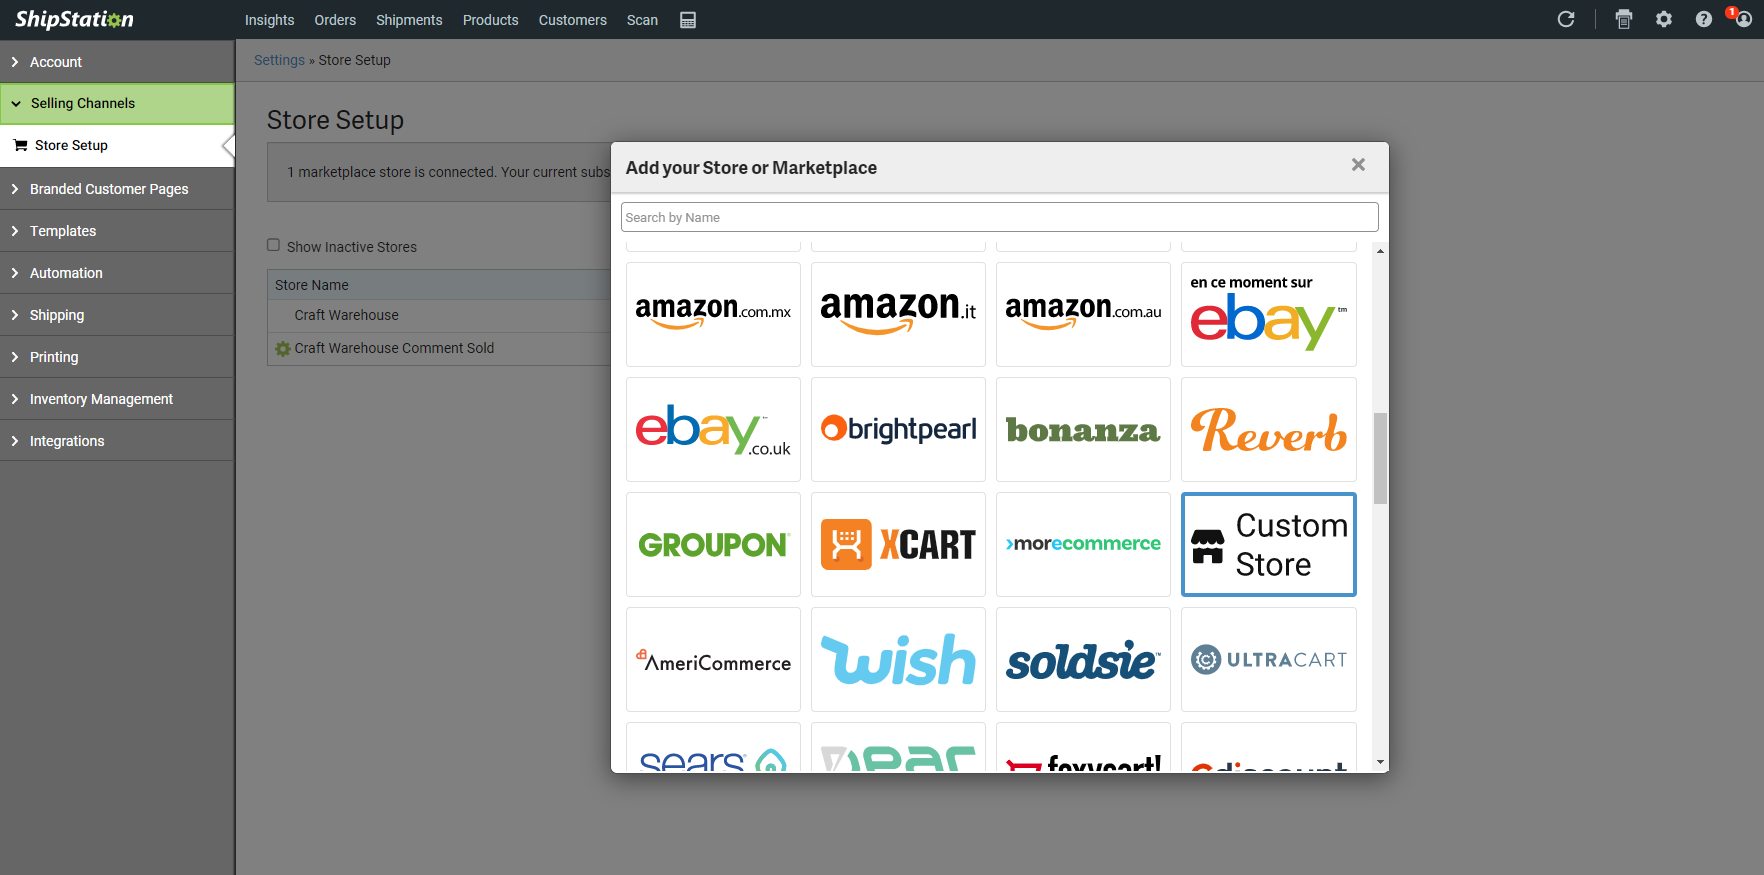Choose the X-Cart store tile
Image resolution: width=1764 pixels, height=875 pixels.
coord(898,544)
